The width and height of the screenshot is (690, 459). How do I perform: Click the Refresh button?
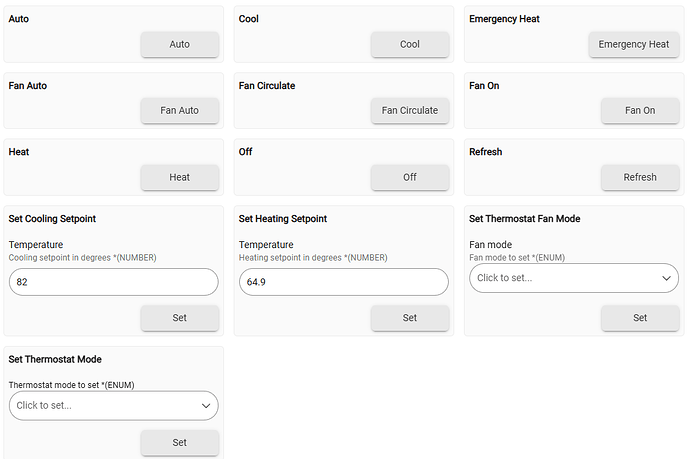click(640, 177)
